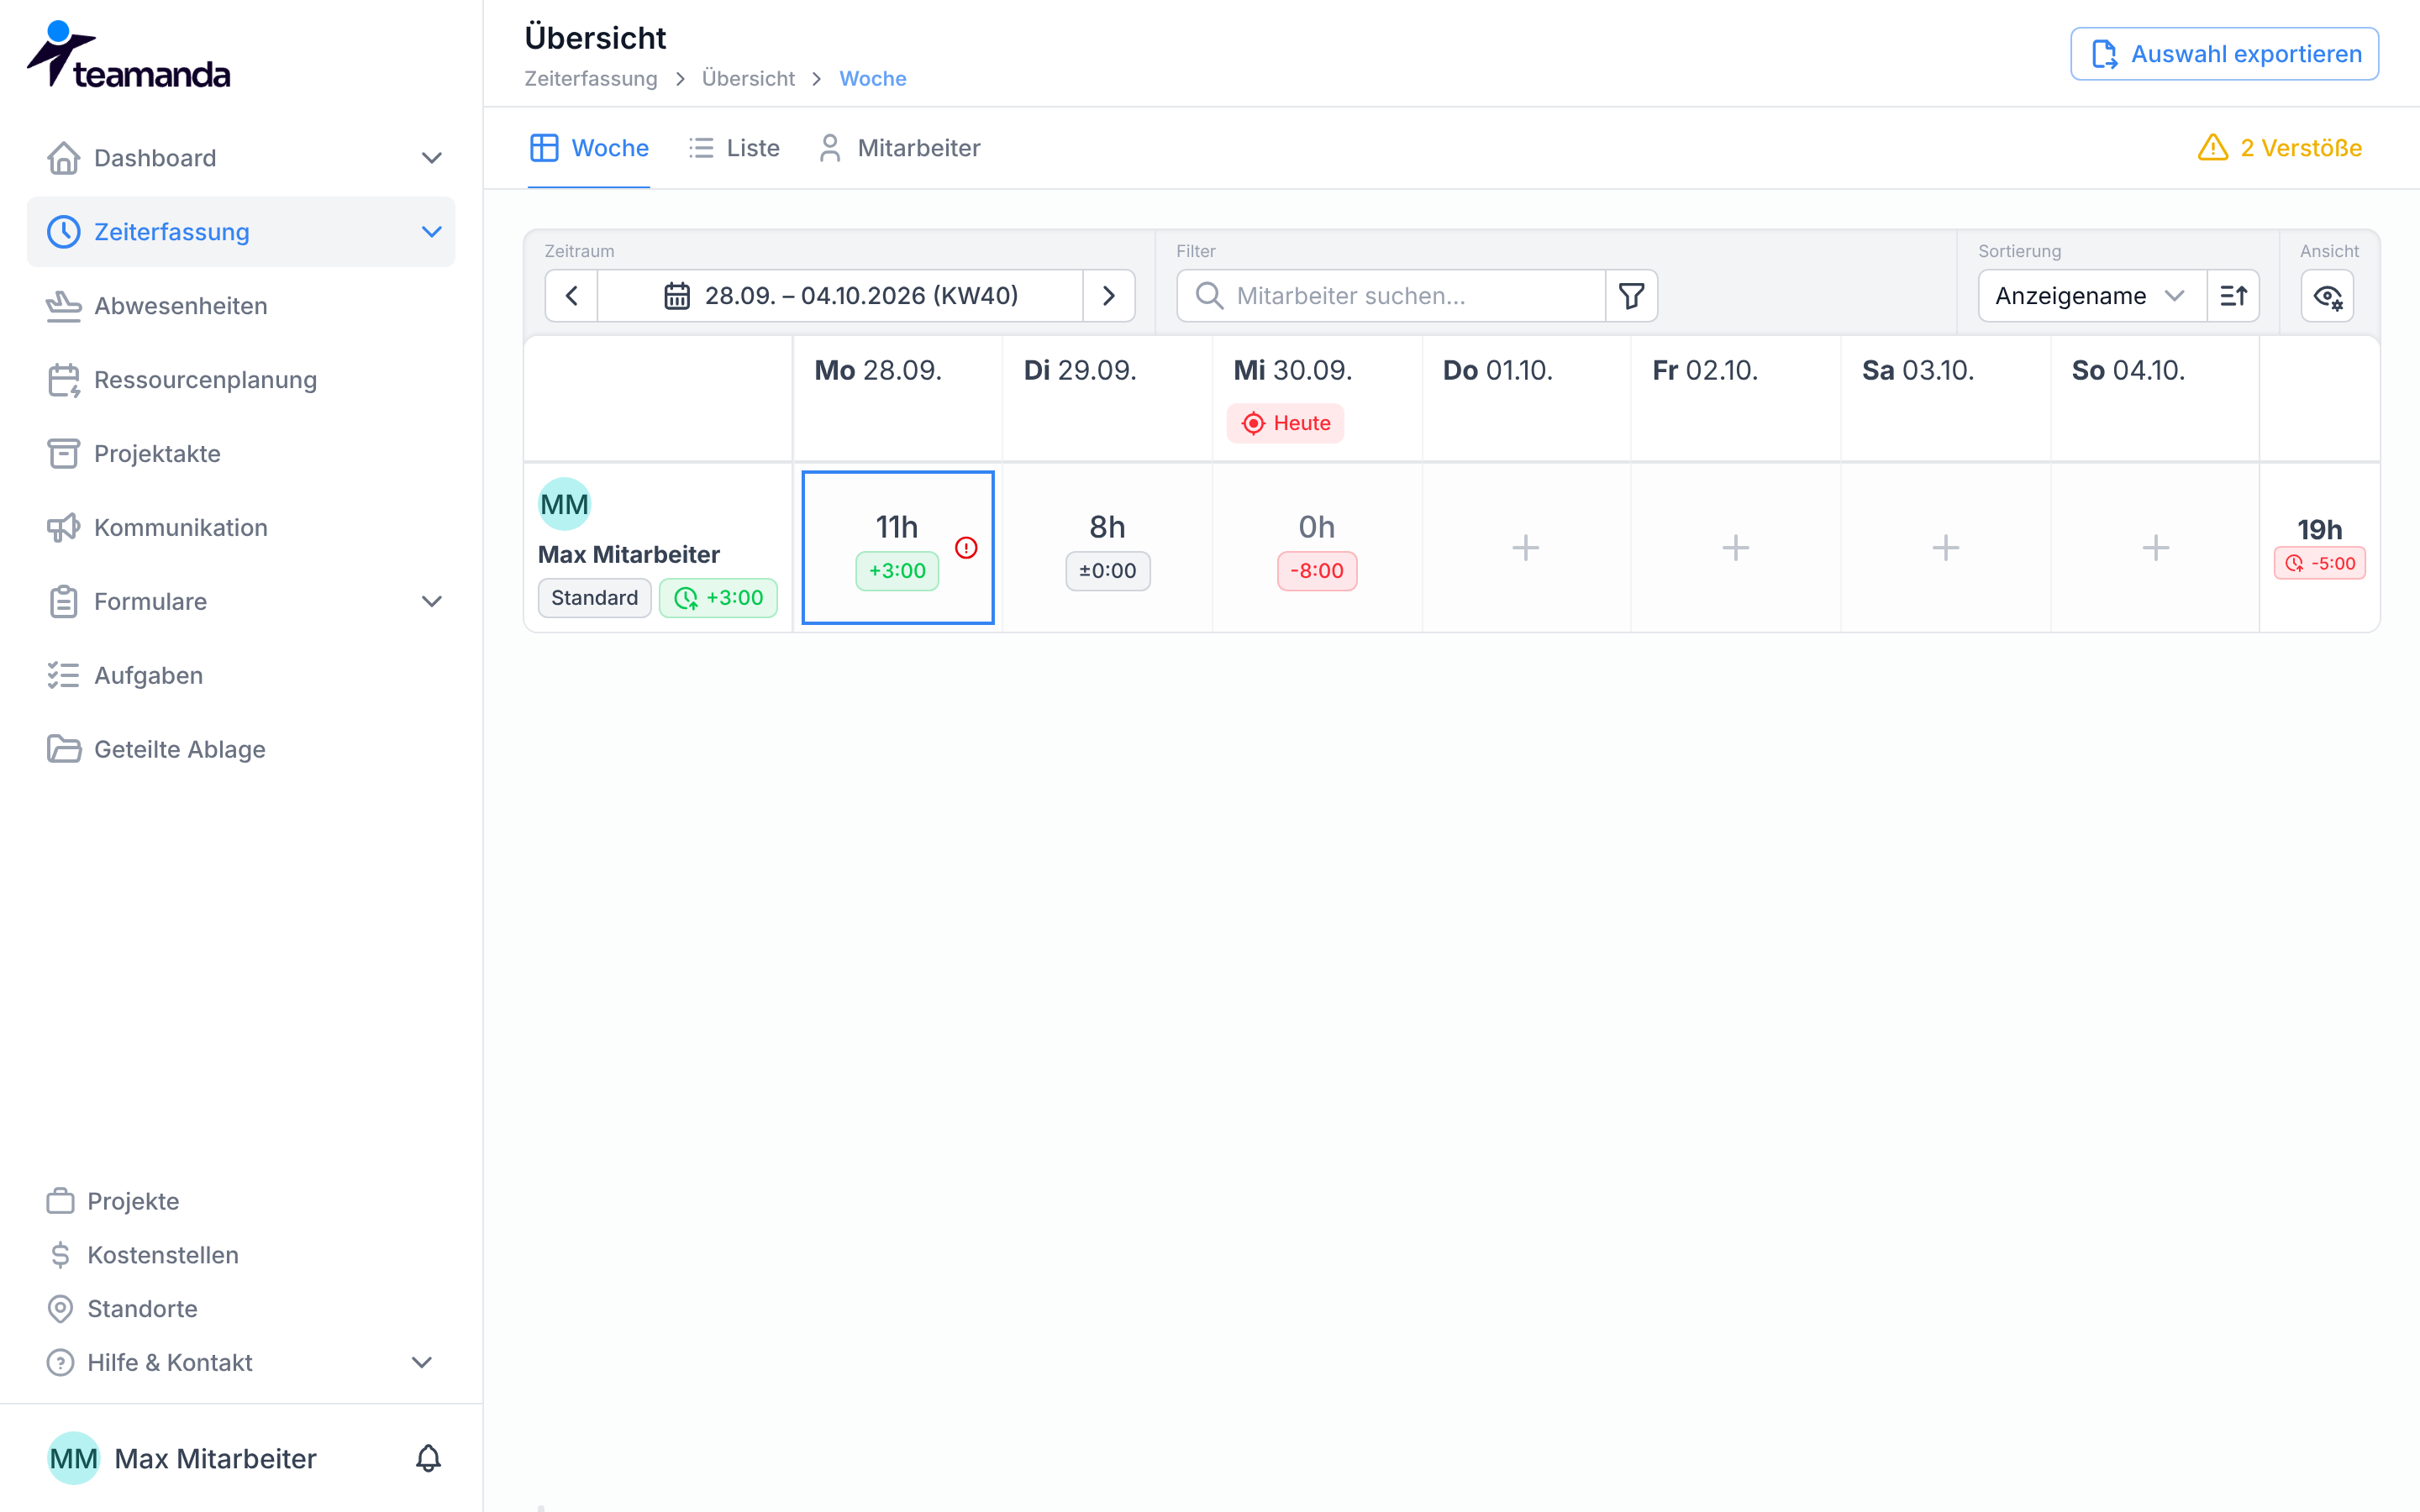This screenshot has width=2420, height=1512.
Task: Select Tuesday 8h time cell
Action: coord(1107,548)
